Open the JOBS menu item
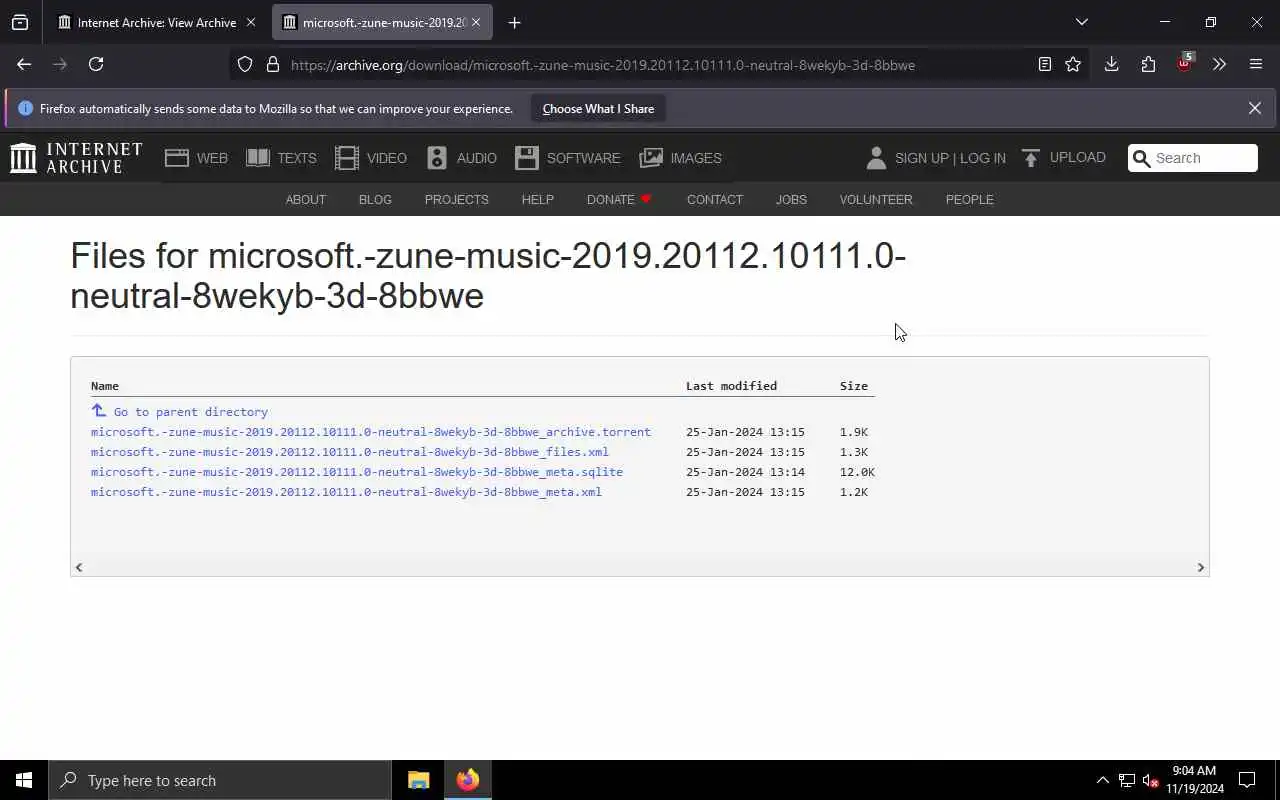This screenshot has height=800, width=1280. [791, 200]
